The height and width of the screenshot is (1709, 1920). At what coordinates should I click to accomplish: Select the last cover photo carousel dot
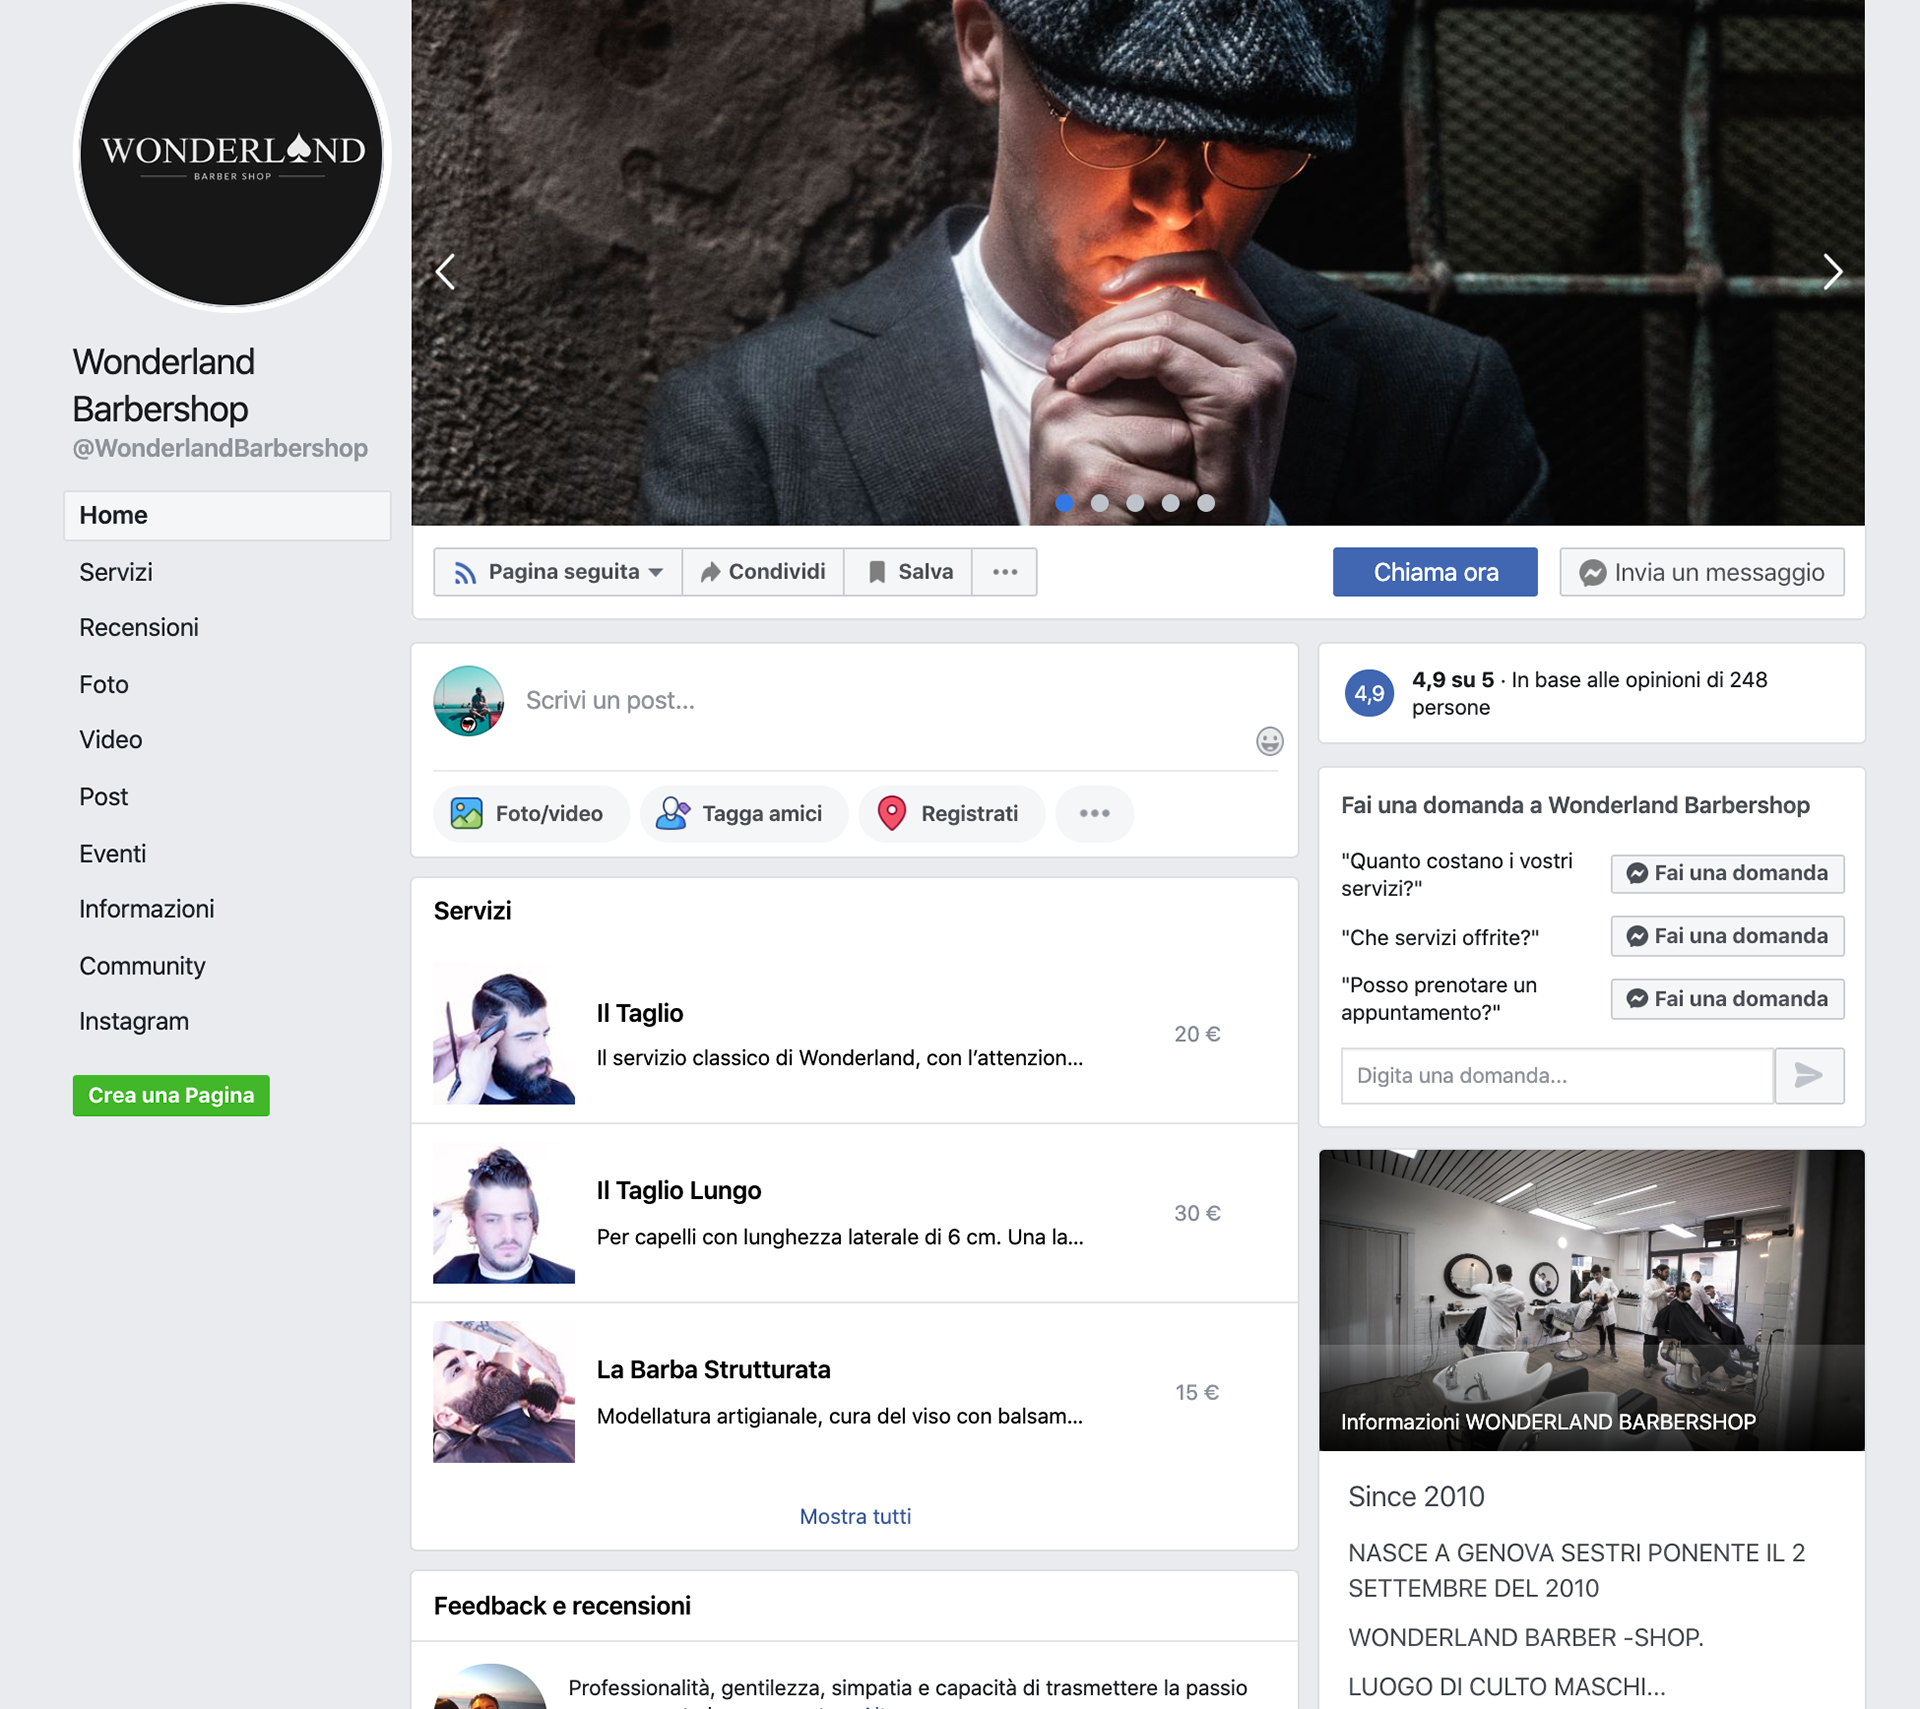pyautogui.click(x=1206, y=503)
